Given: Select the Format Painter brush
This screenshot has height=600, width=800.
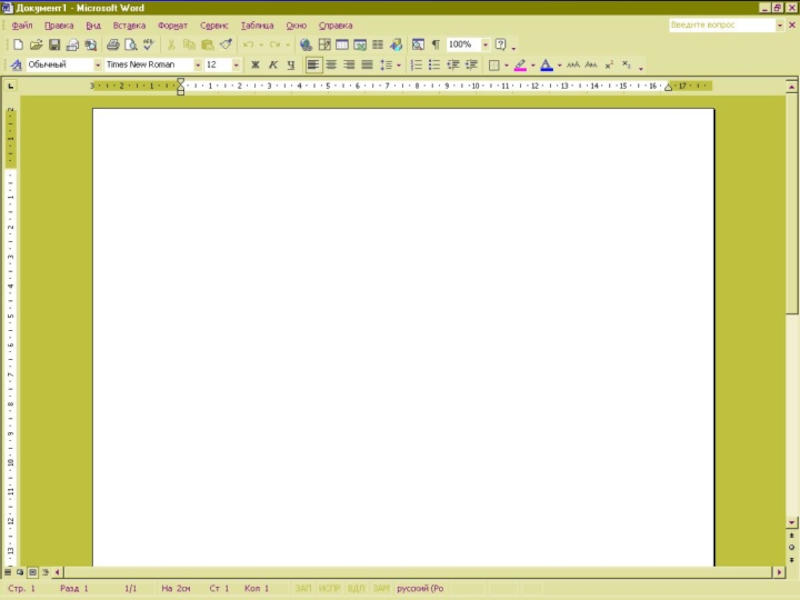Looking at the screenshot, I should (x=226, y=45).
